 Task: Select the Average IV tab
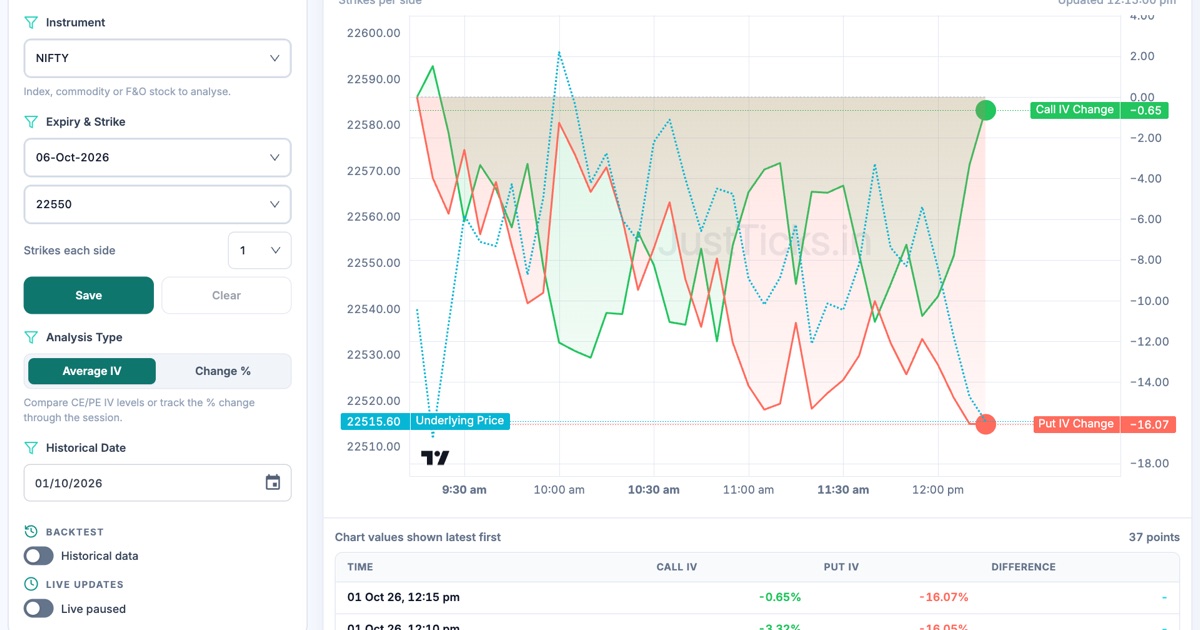[92, 371]
